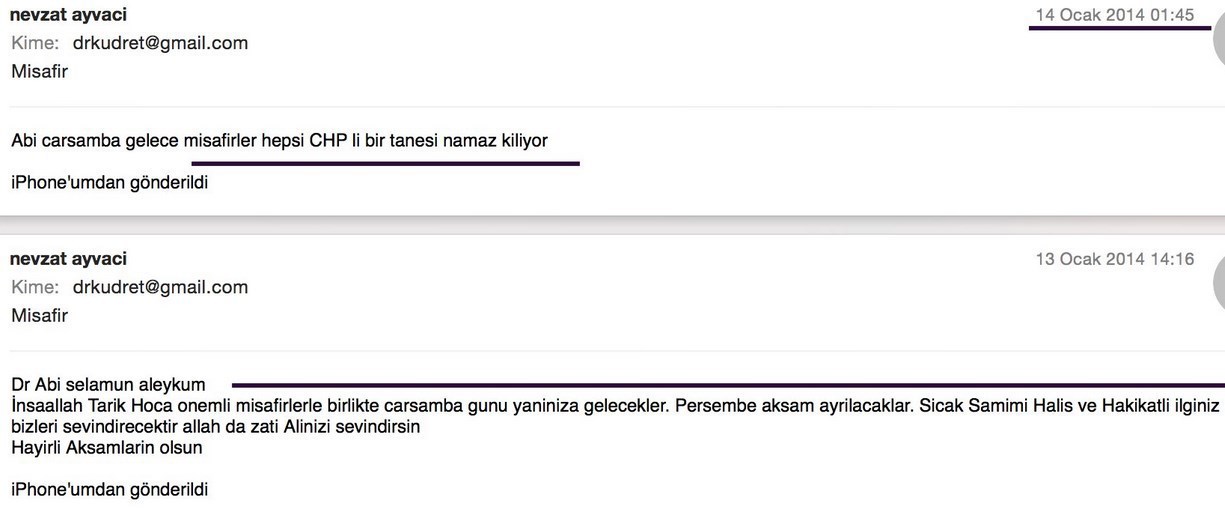
Task: Click sender name on the 01:45 message
Action: [x=68, y=15]
